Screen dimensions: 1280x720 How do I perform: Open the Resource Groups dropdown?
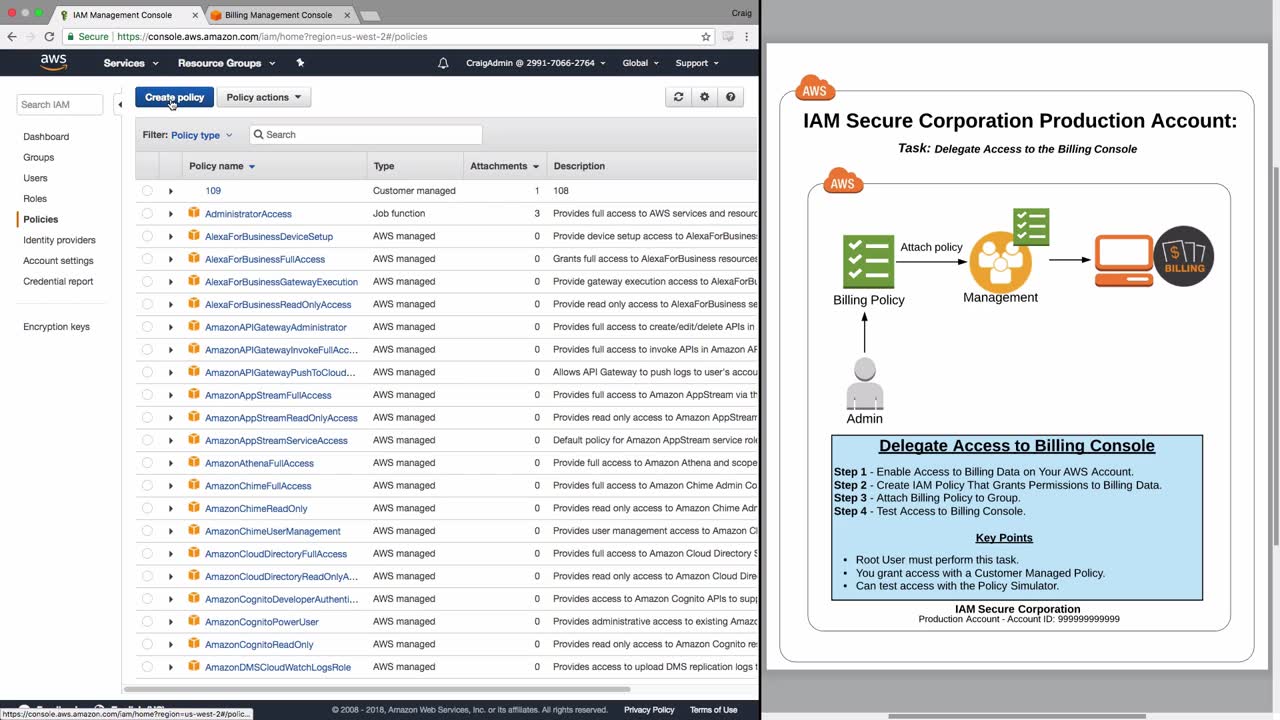point(226,63)
